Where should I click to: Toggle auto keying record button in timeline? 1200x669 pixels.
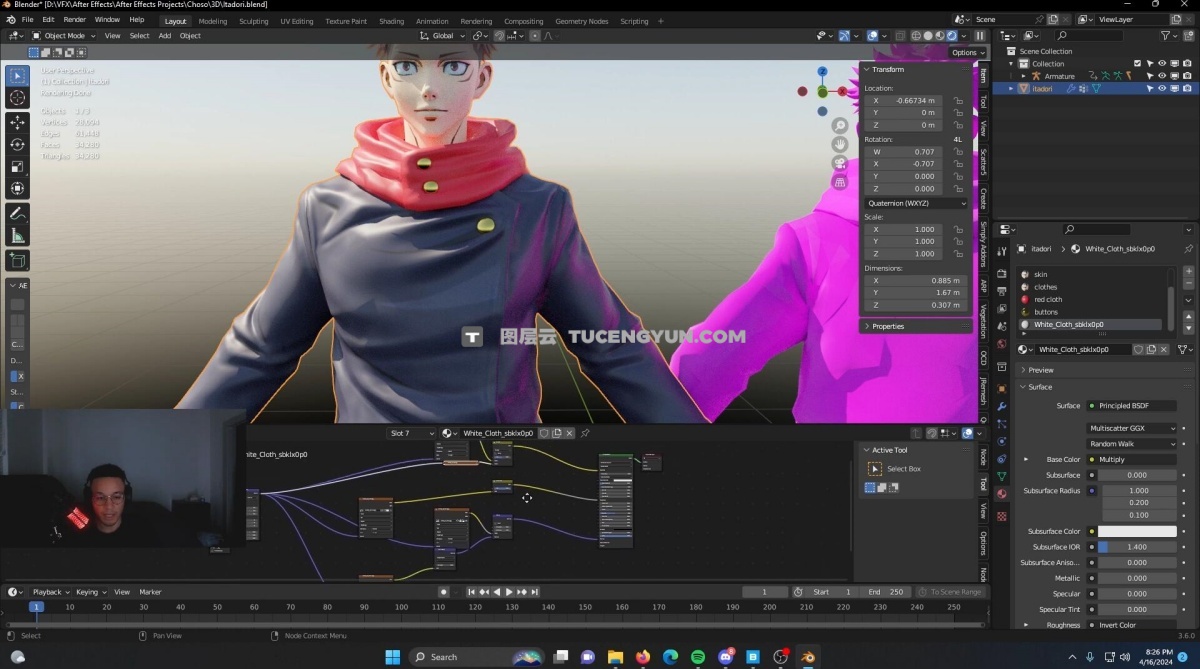click(444, 592)
